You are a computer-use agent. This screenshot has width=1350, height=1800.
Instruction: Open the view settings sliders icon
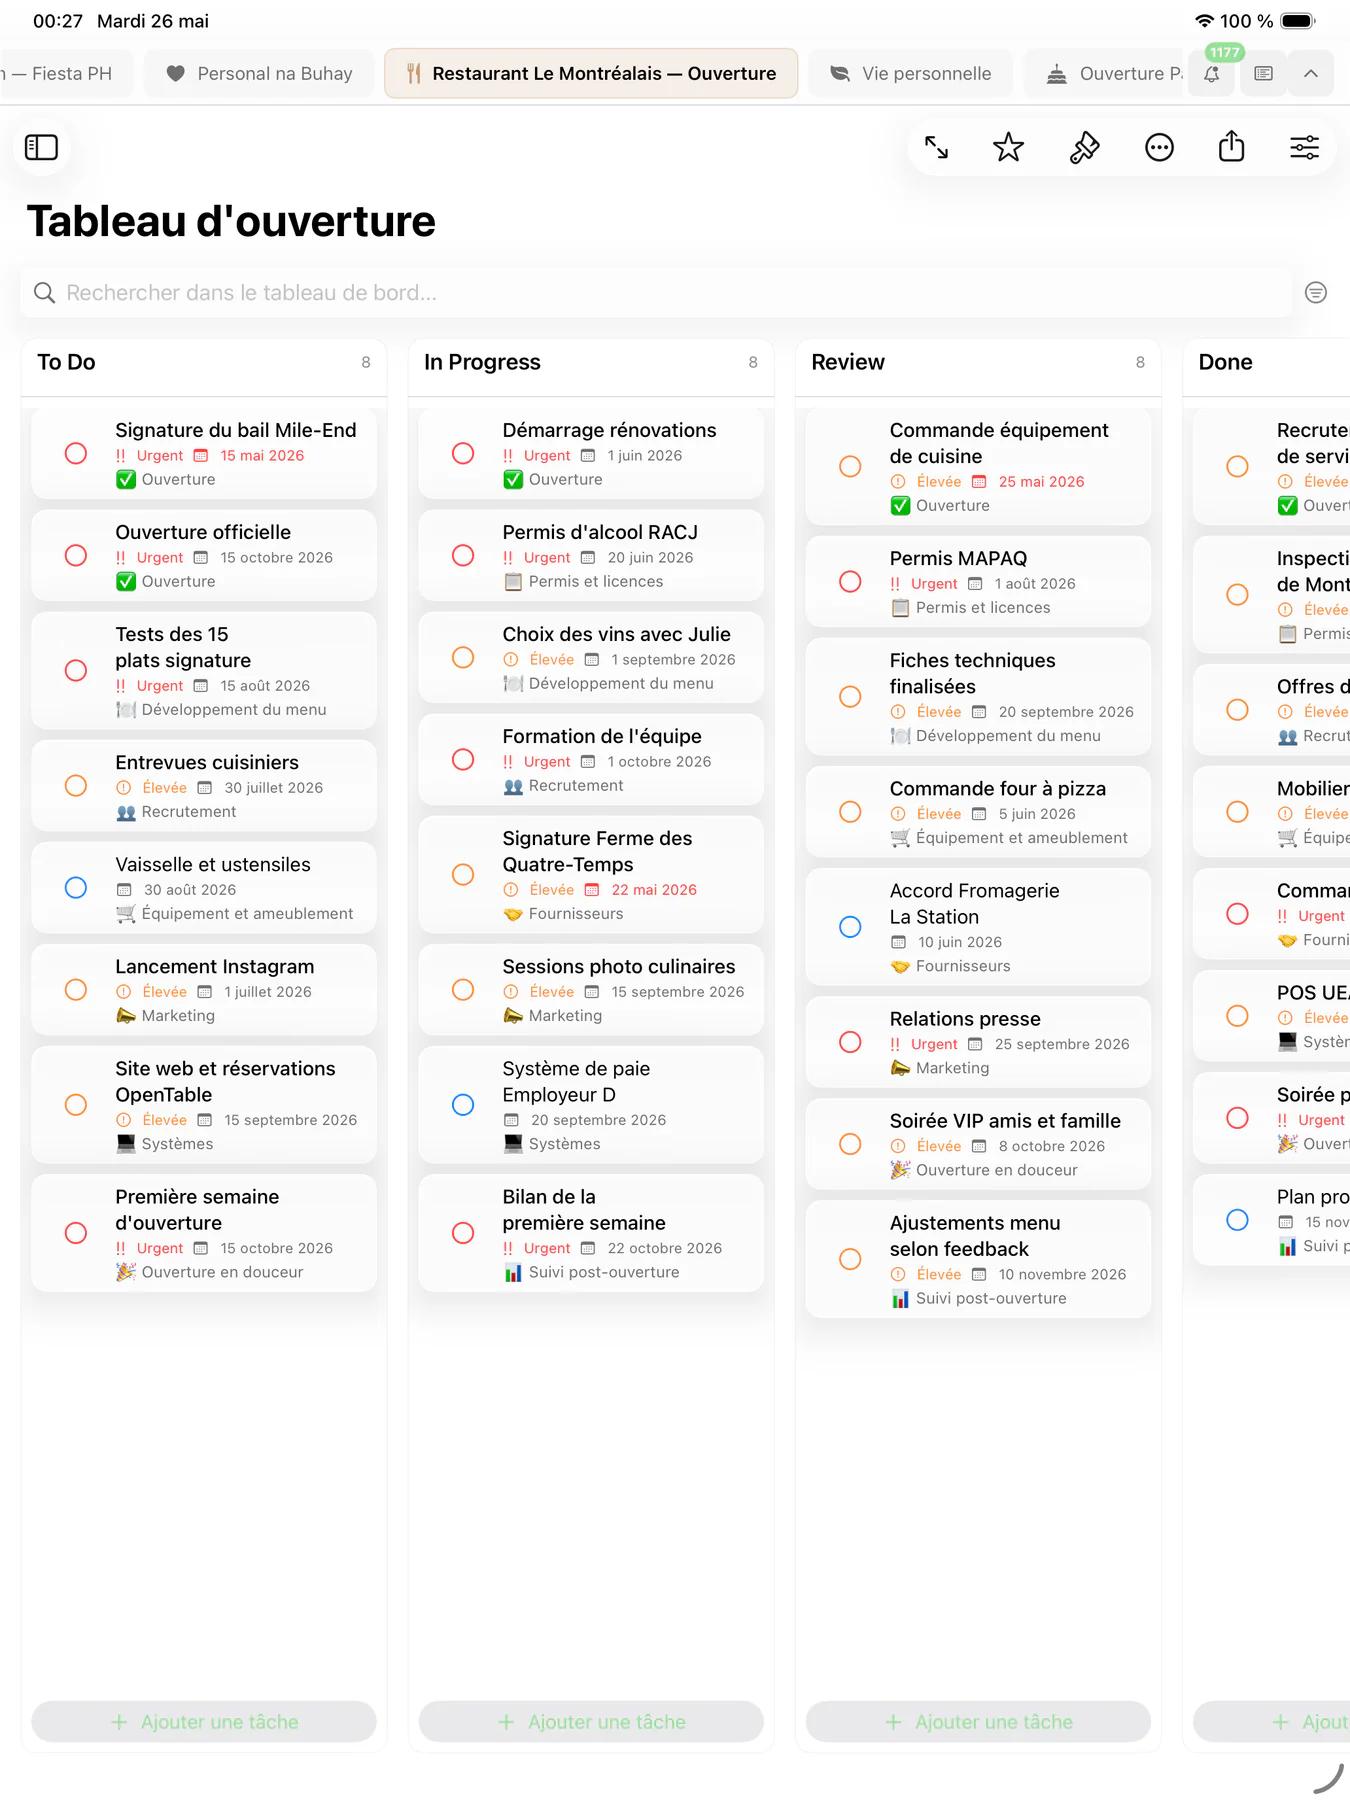tap(1304, 148)
